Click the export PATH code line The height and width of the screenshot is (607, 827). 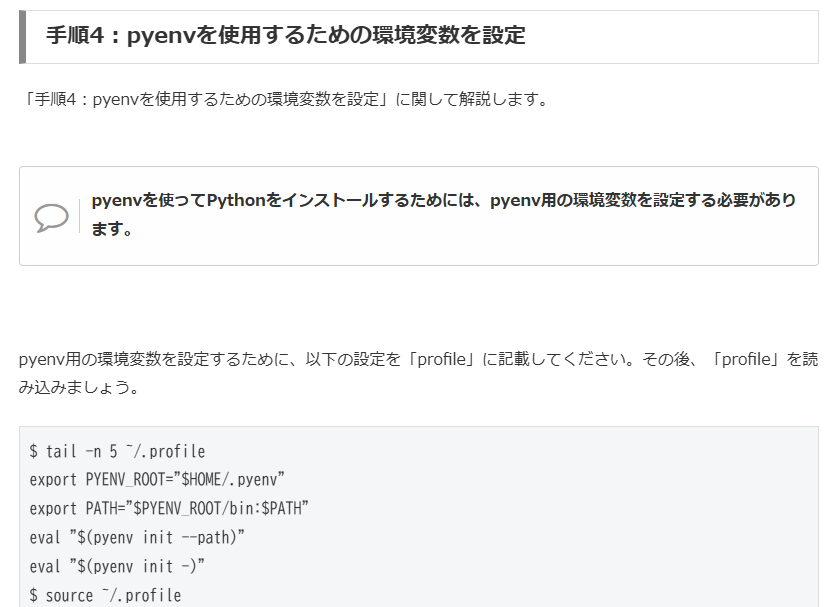coord(169,509)
